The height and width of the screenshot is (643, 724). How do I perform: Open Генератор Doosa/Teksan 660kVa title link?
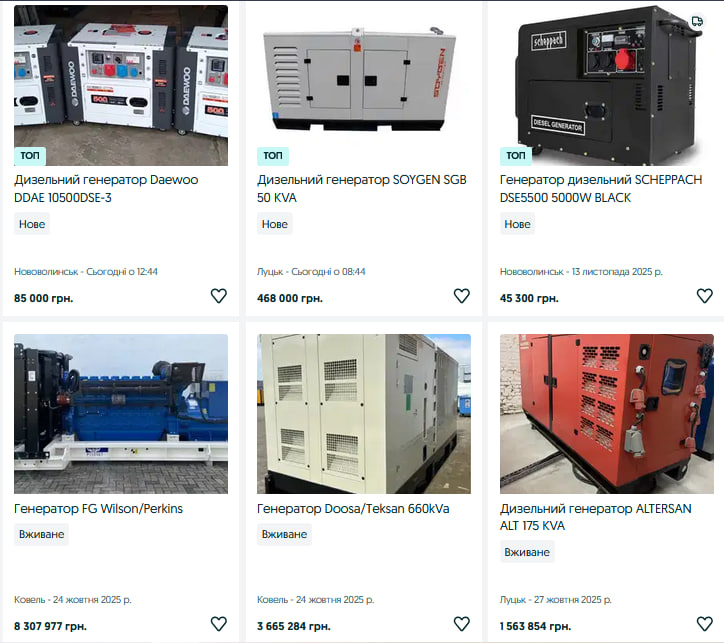tap(353, 509)
